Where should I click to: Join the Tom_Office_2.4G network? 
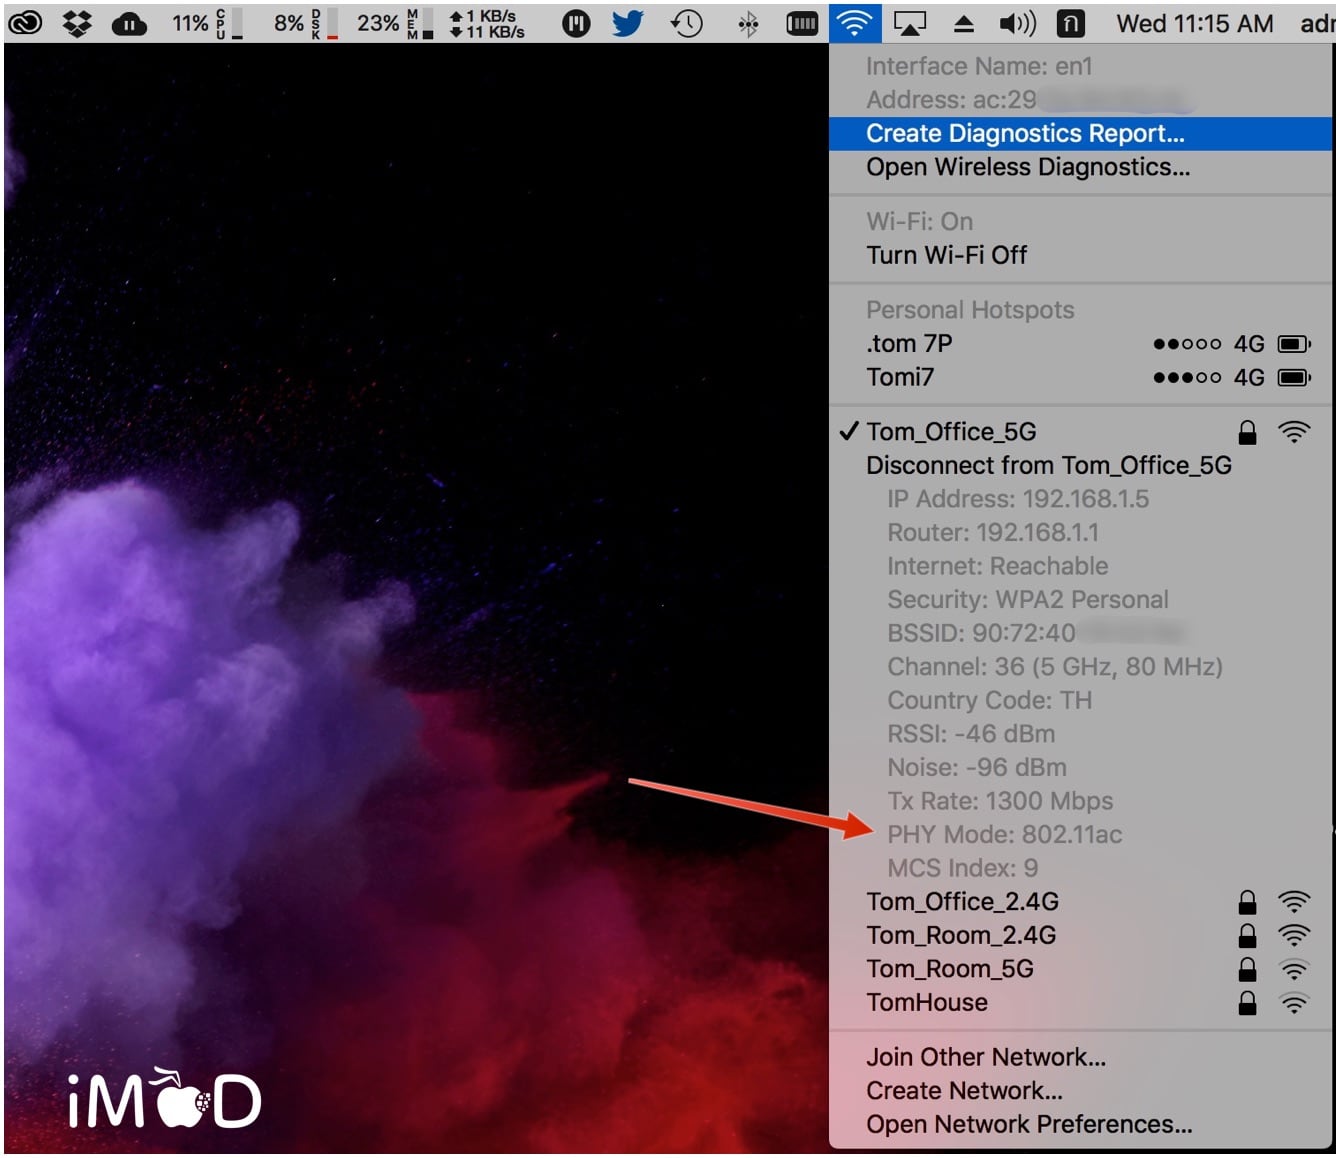pyautogui.click(x=963, y=901)
